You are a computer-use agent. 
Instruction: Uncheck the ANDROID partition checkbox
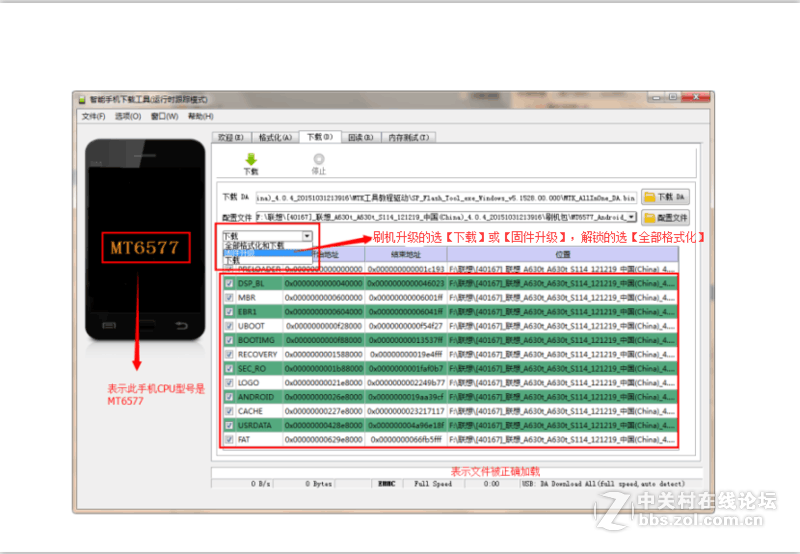point(229,397)
